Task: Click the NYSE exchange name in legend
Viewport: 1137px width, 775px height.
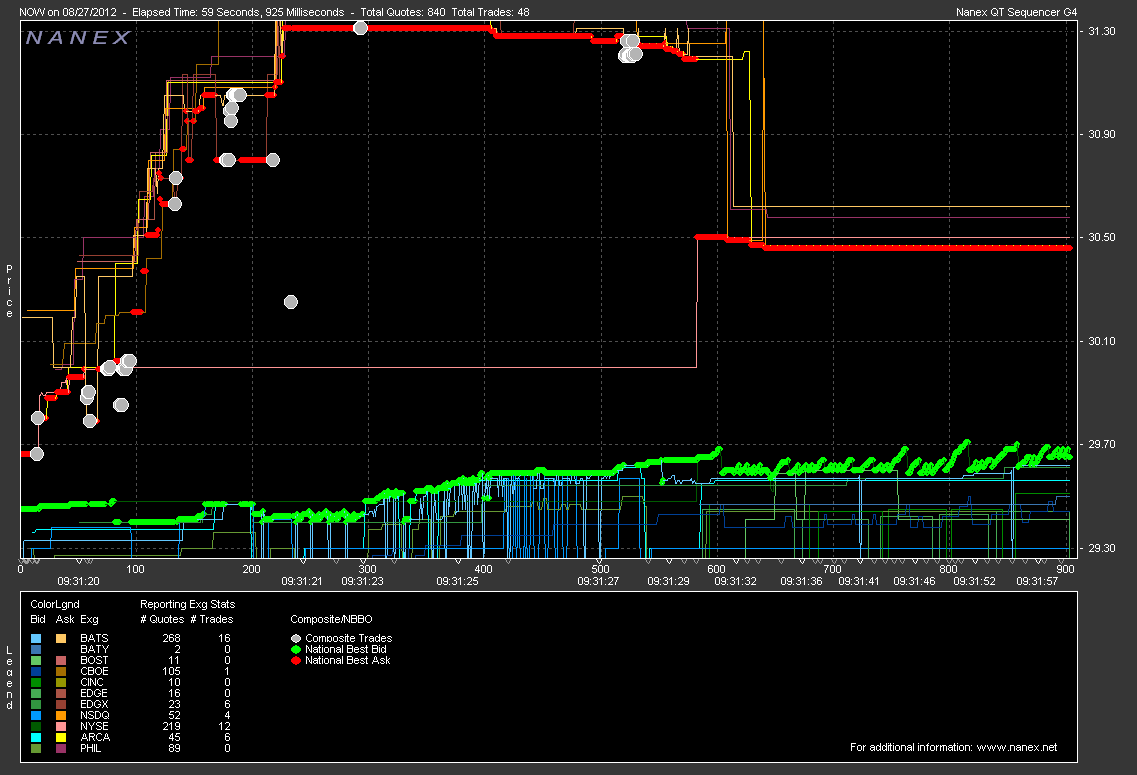Action: [x=94, y=726]
